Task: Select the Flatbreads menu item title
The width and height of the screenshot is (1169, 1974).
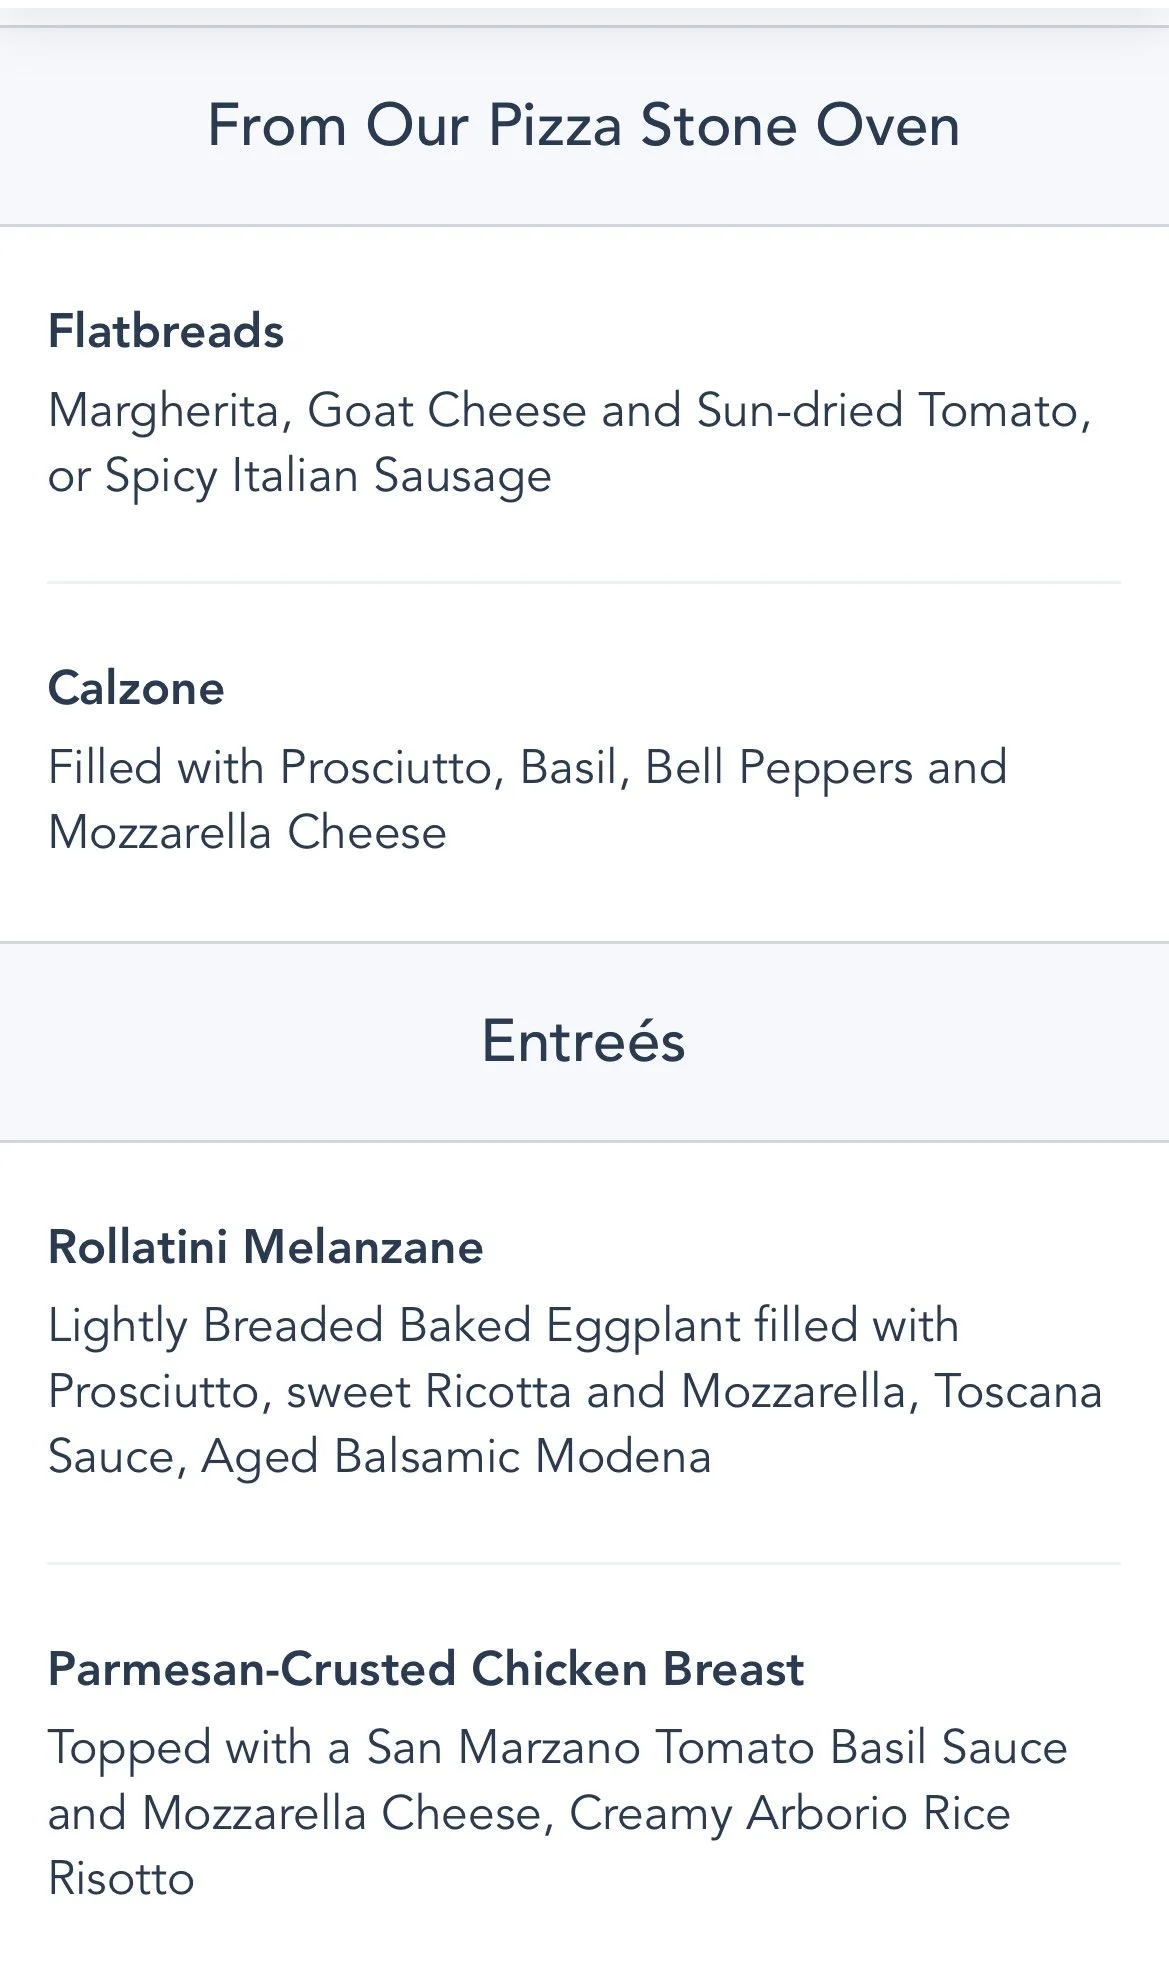Action: [x=166, y=331]
